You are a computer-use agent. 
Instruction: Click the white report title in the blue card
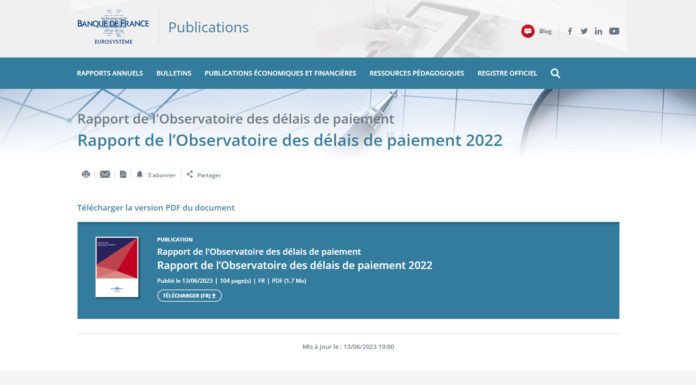[295, 266]
